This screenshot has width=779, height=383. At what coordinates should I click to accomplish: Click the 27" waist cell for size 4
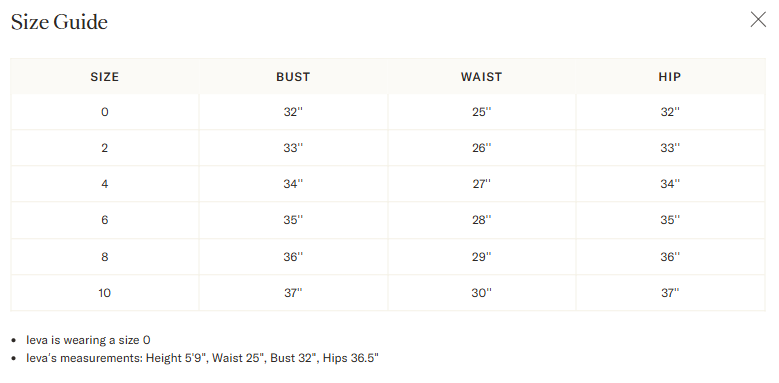(x=481, y=184)
